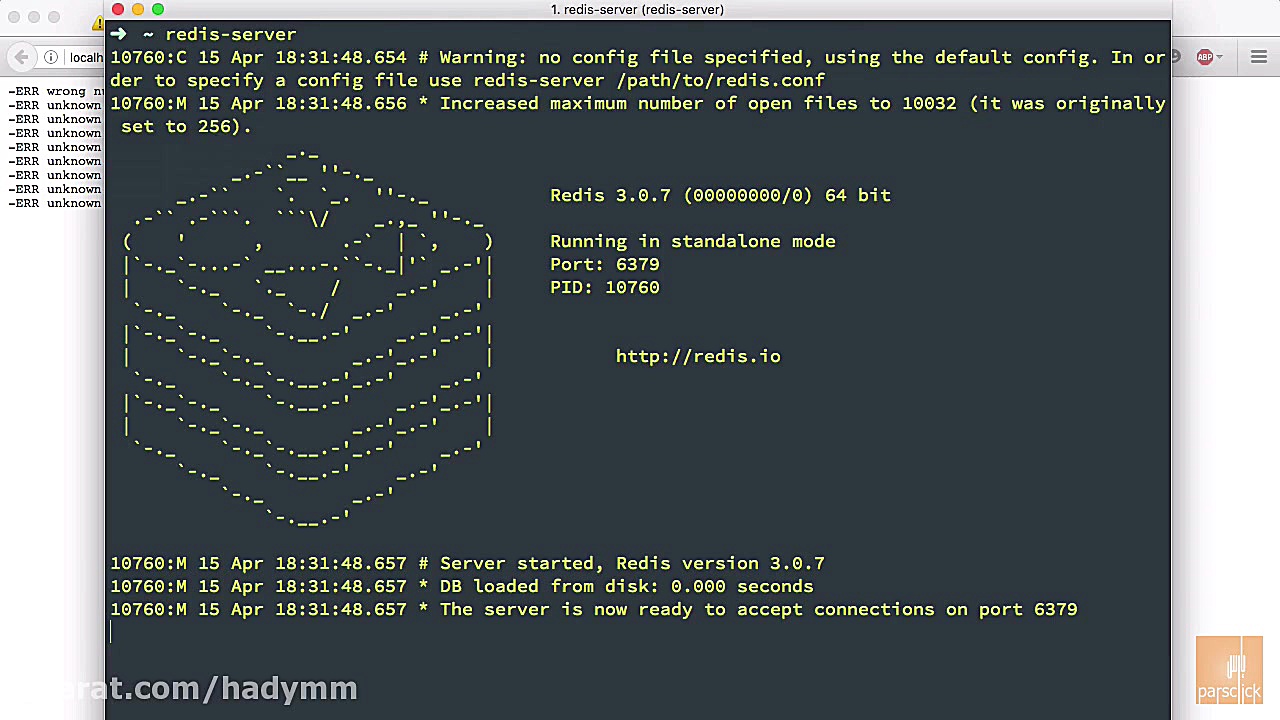Click the Redis ASCII art logo
The image size is (1280, 720).
pos(308,340)
